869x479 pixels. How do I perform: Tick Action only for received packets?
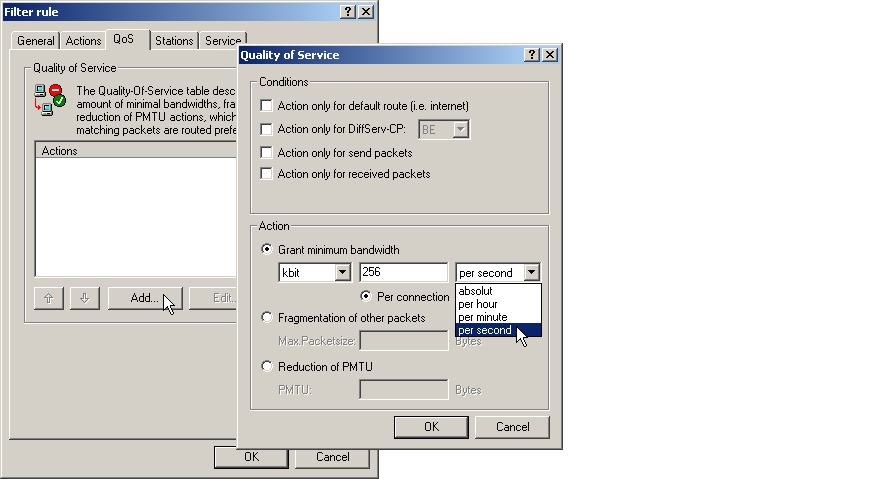(x=267, y=174)
